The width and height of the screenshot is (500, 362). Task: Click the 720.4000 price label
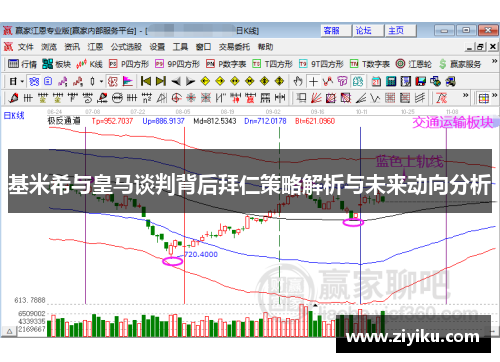click(201, 255)
